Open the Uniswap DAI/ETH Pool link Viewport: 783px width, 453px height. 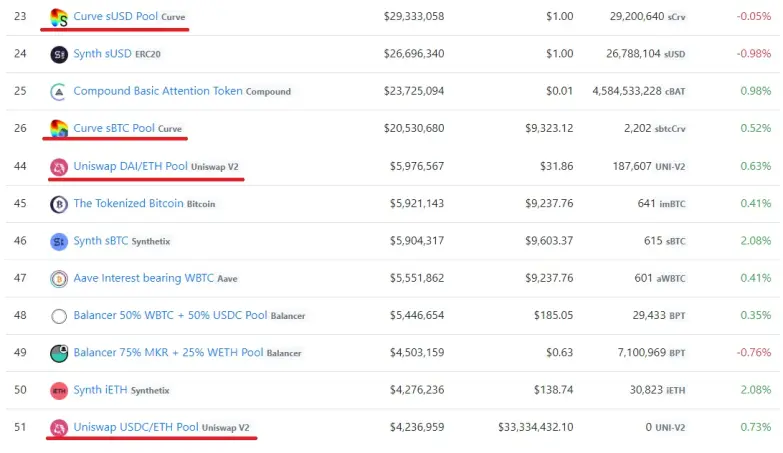pyautogui.click(x=130, y=166)
